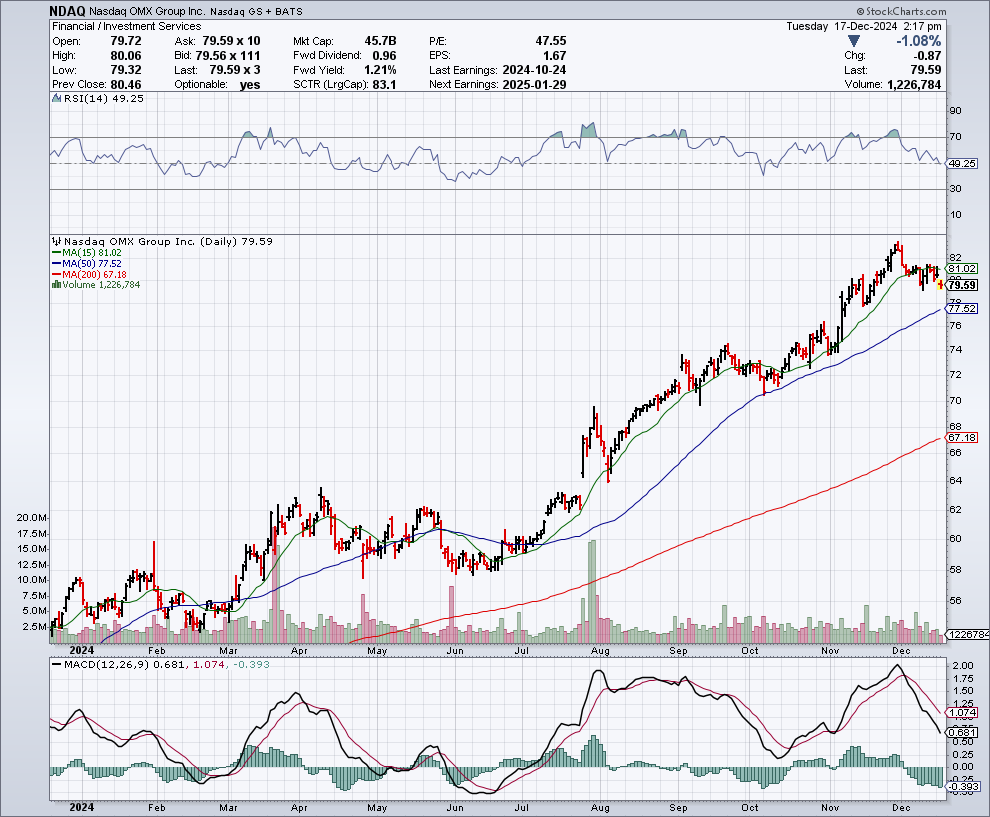Click the Mkt Cap value 45.7B
The image size is (990, 817).
pyautogui.click(x=380, y=41)
